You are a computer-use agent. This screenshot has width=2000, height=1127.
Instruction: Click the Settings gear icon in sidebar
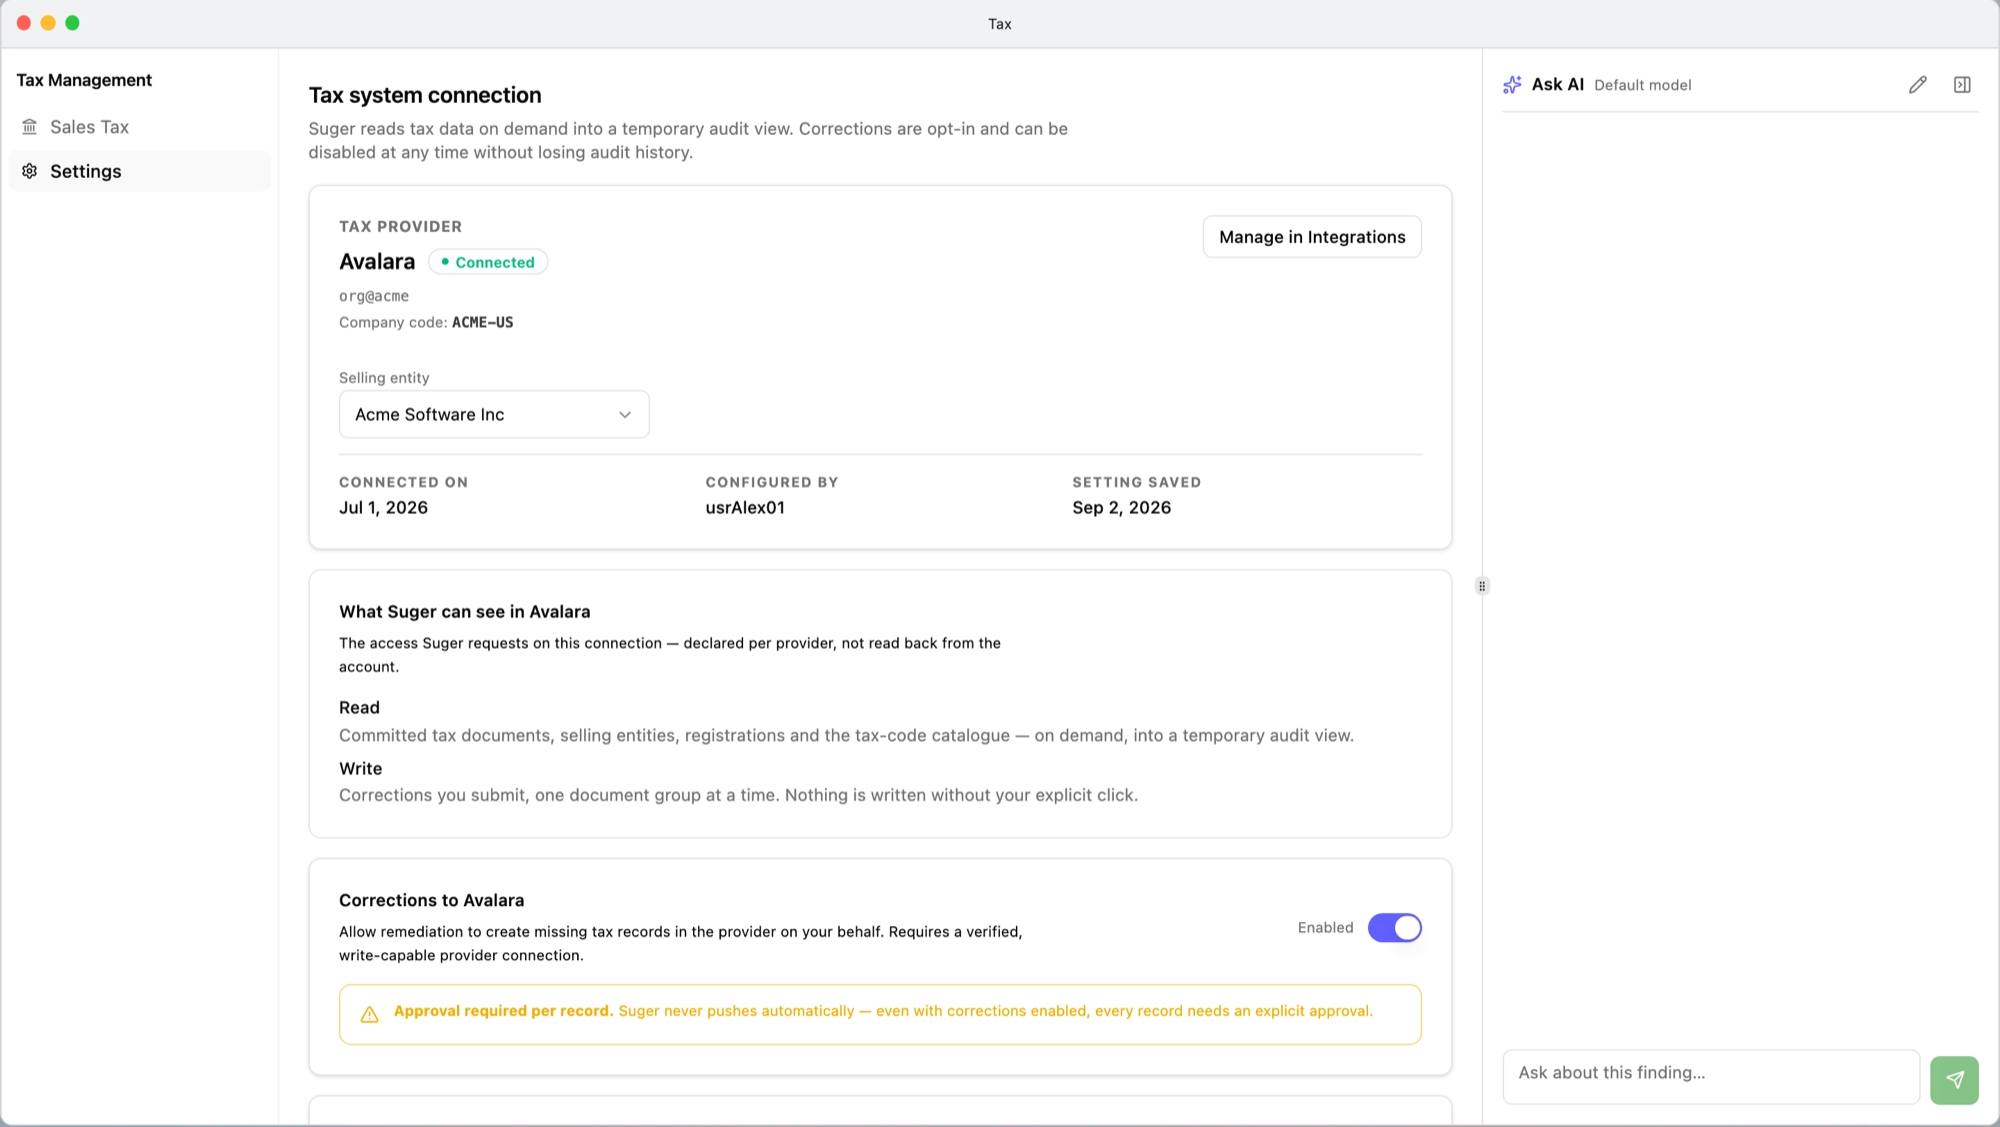[x=30, y=171]
